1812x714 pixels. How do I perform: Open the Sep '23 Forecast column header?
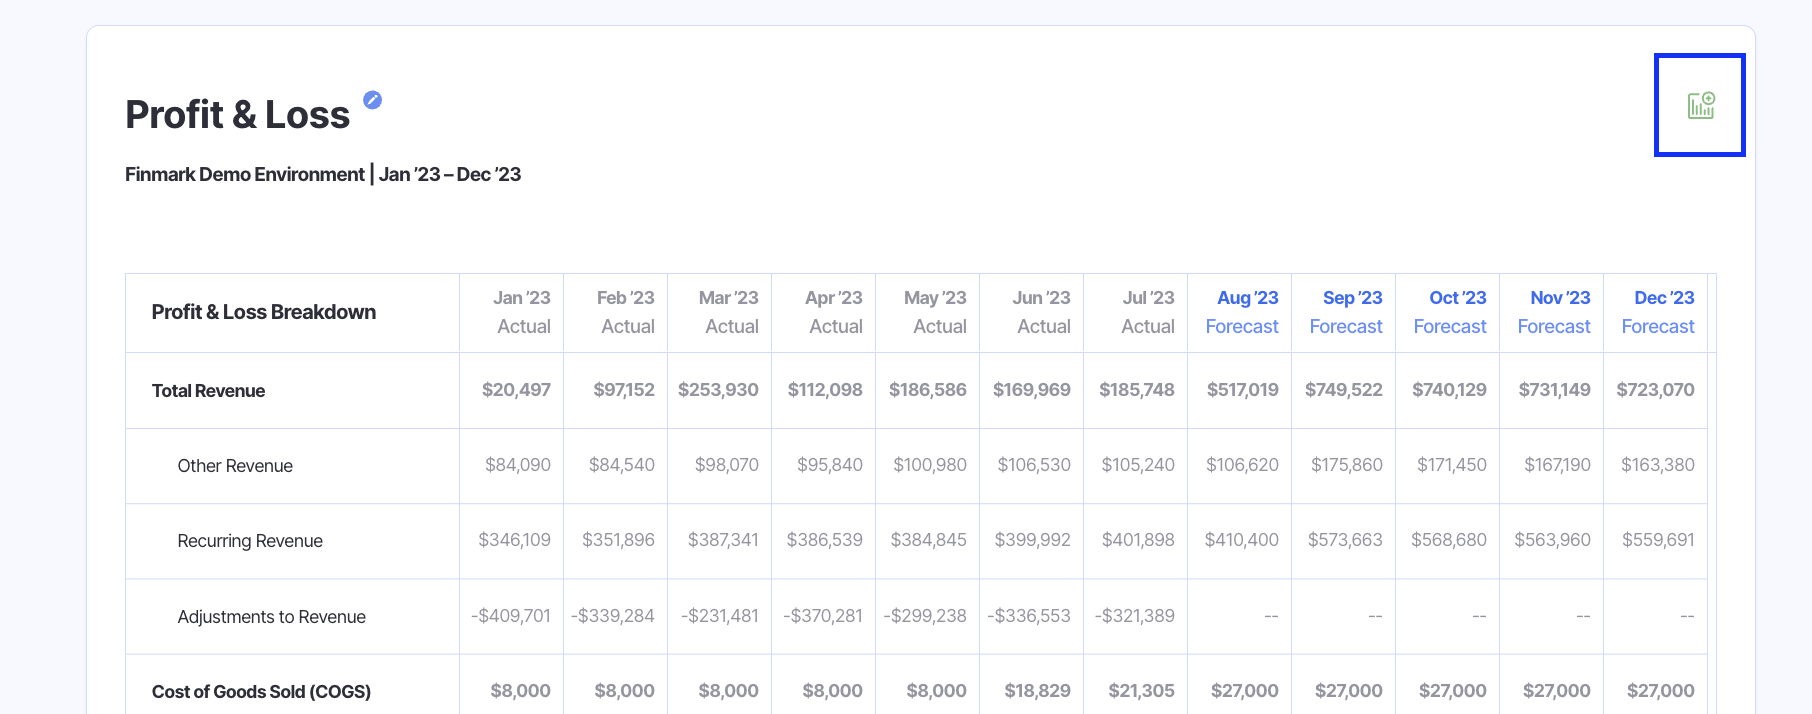tap(1346, 312)
